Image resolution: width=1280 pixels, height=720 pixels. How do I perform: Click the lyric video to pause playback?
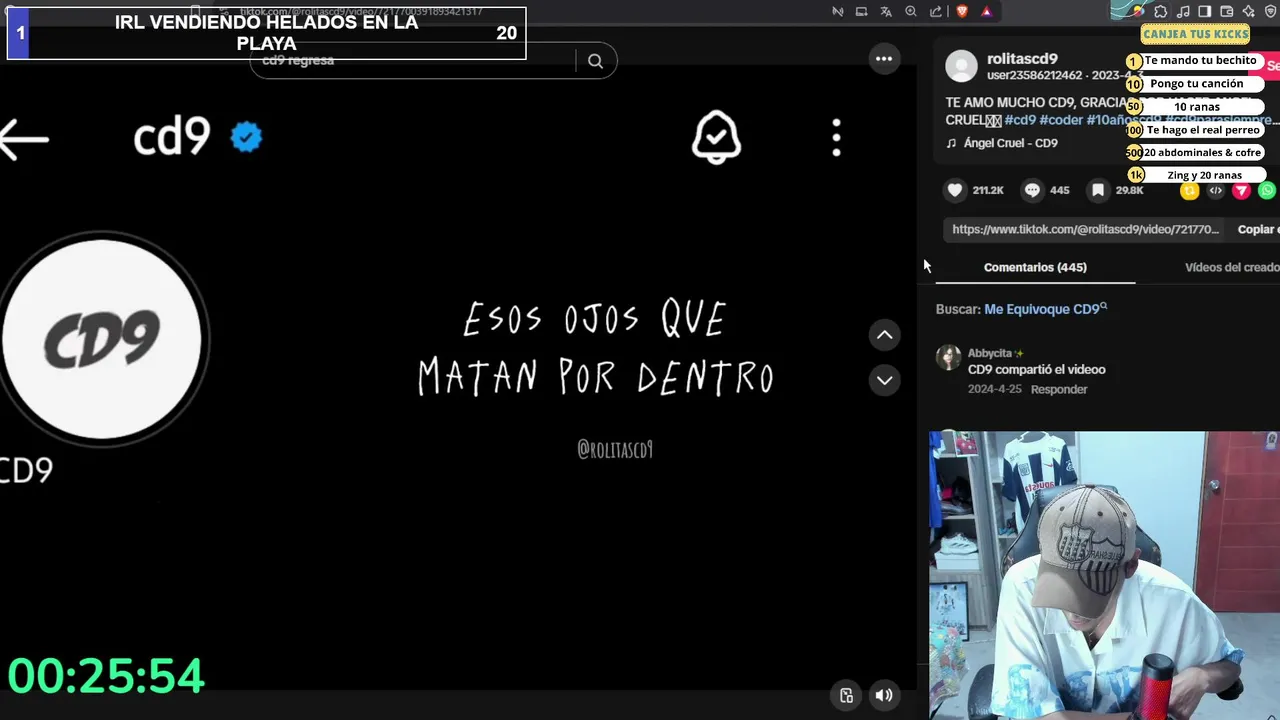pyautogui.click(x=458, y=380)
